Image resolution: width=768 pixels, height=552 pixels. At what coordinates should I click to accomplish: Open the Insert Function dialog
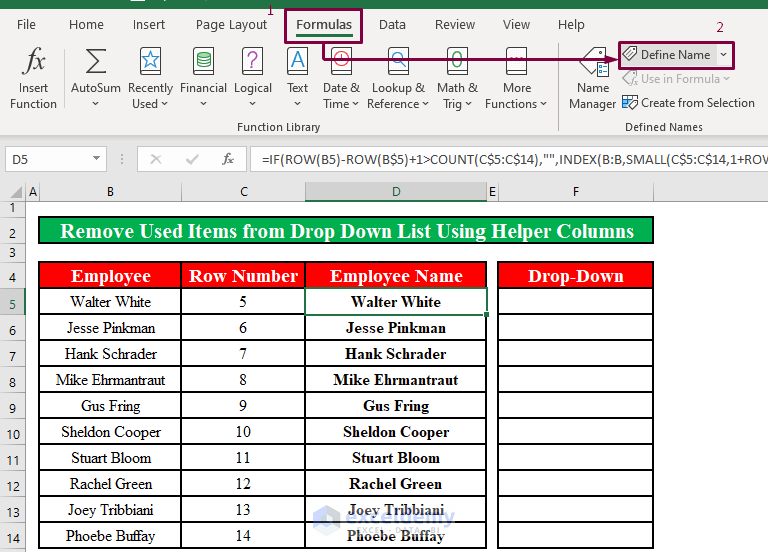(x=33, y=78)
